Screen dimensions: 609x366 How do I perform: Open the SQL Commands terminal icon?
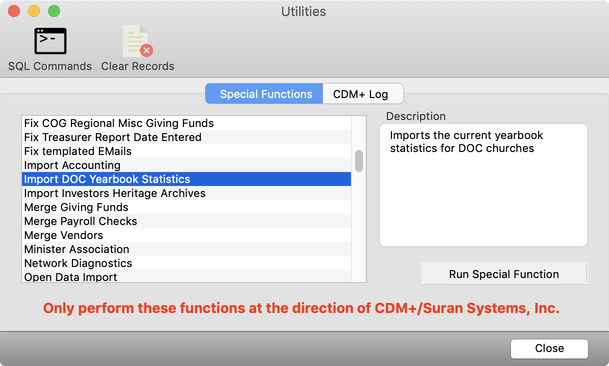coord(50,41)
